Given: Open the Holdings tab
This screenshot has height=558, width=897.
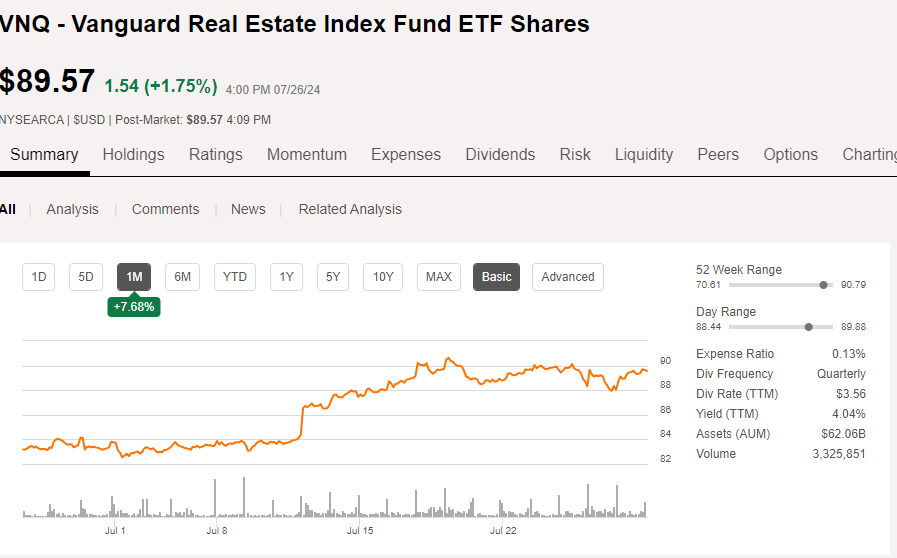Looking at the screenshot, I should (x=133, y=155).
